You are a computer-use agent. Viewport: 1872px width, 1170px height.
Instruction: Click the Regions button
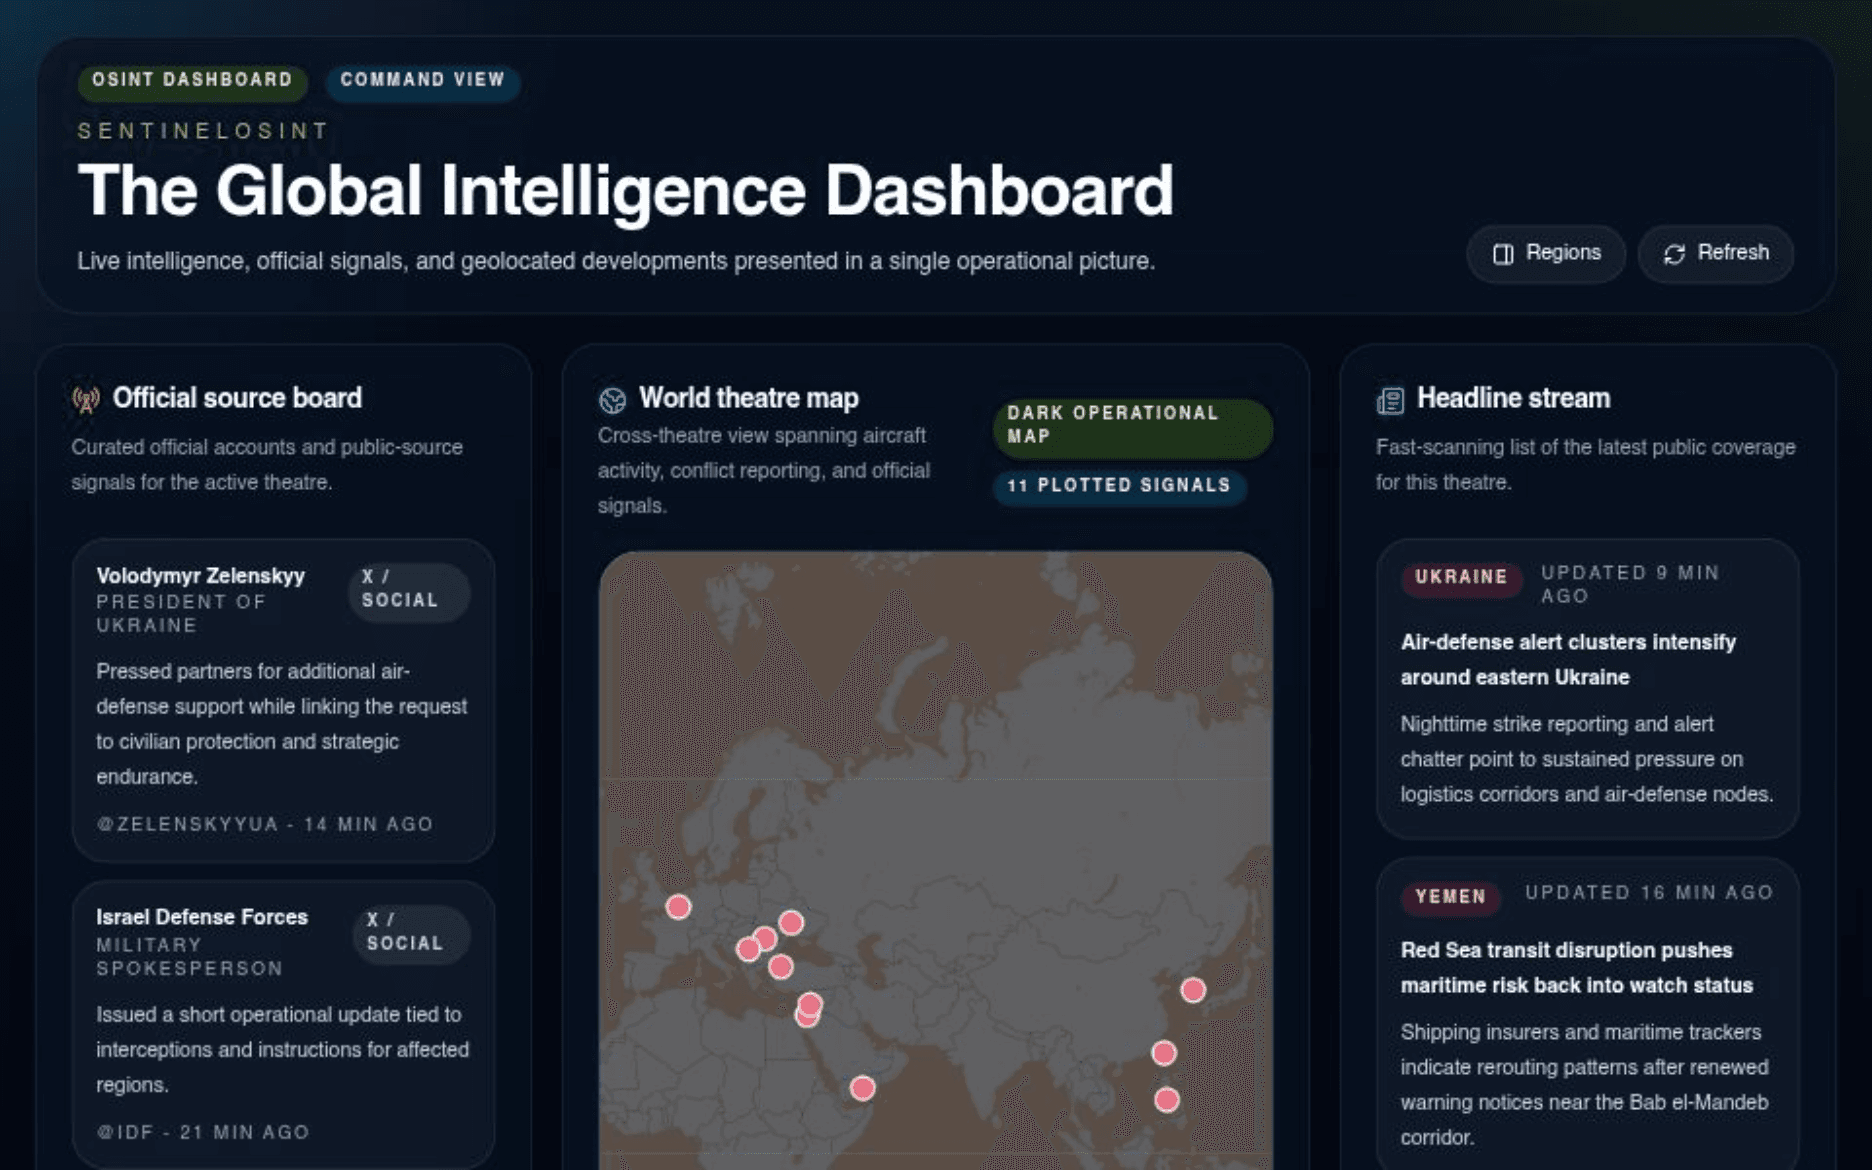click(x=1546, y=254)
